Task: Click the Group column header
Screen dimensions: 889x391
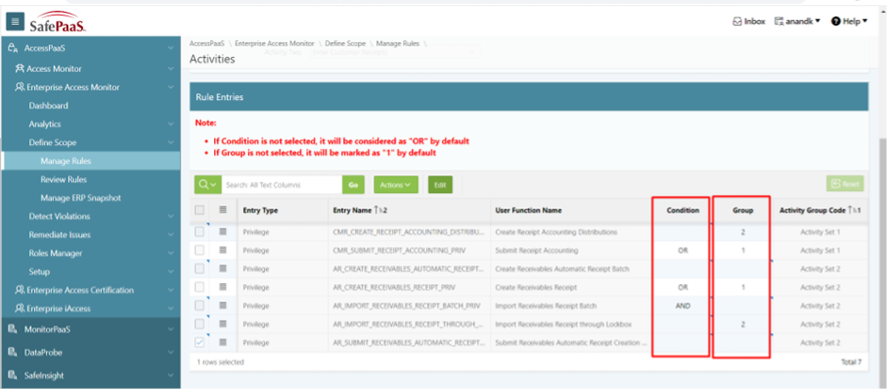Action: tap(743, 210)
